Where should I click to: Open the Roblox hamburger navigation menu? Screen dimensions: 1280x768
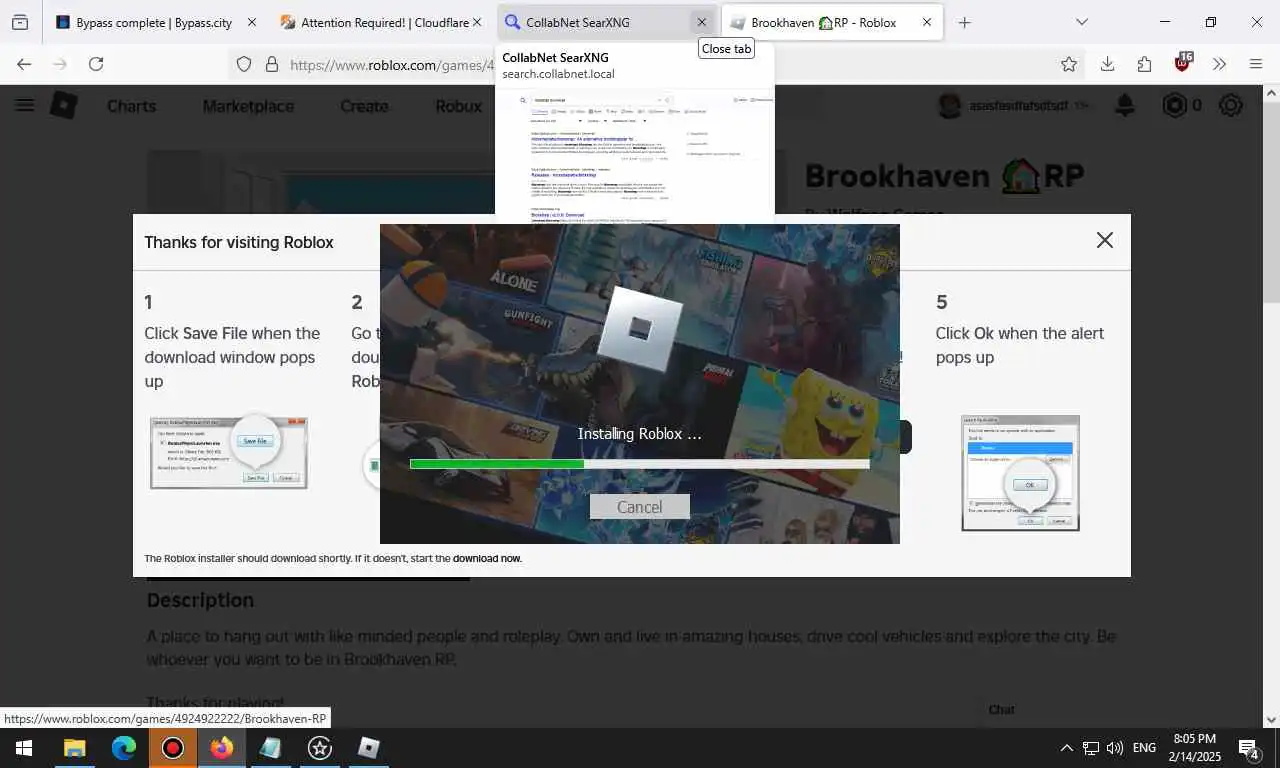(x=25, y=105)
